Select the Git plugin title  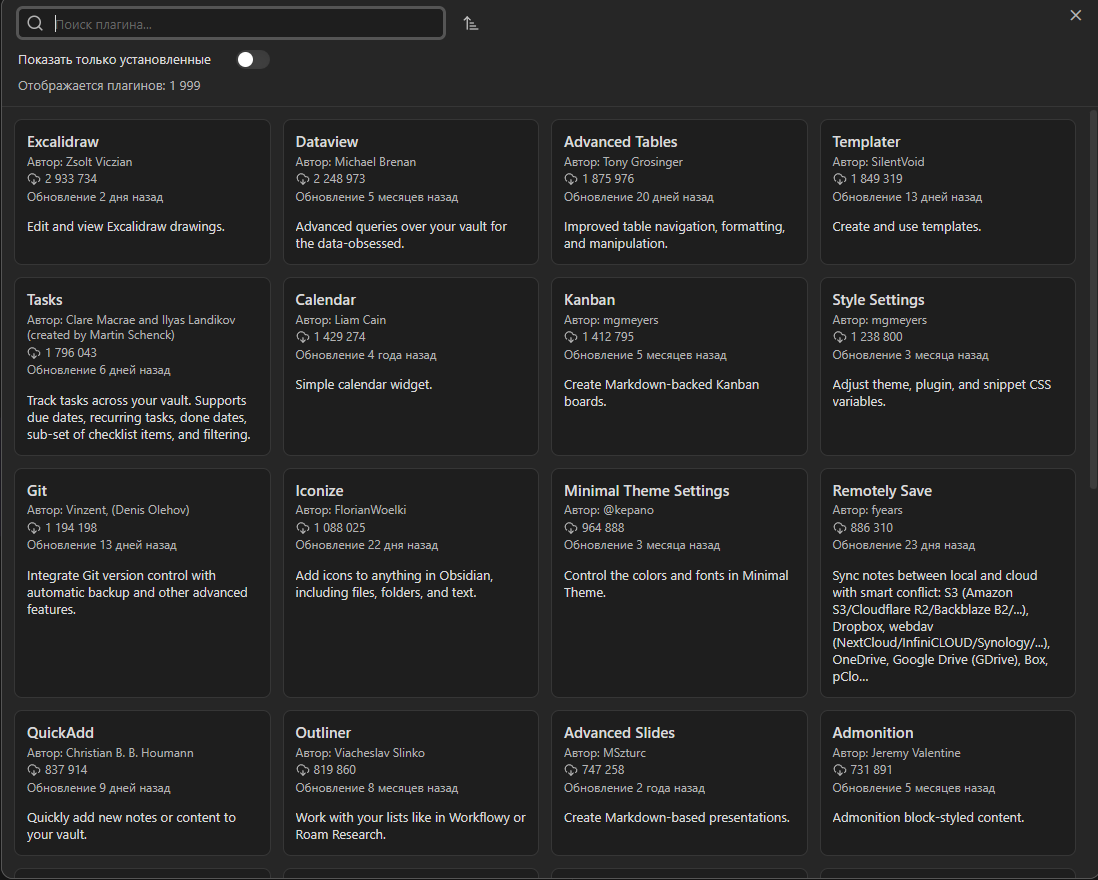pyautogui.click(x=37, y=491)
